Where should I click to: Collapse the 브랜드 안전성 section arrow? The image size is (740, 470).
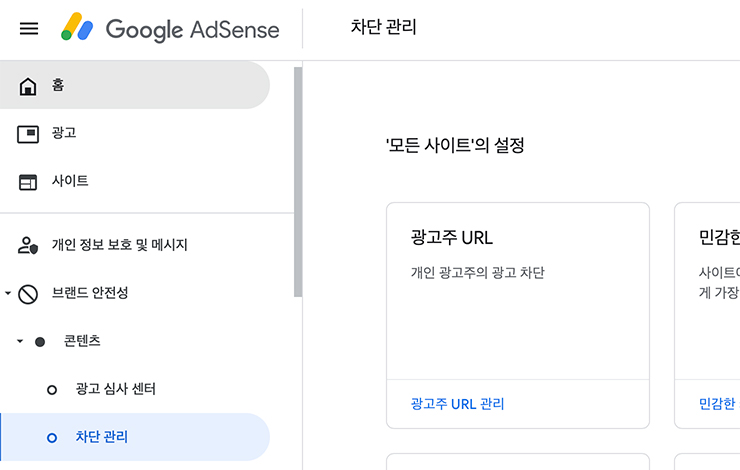[x=8, y=293]
